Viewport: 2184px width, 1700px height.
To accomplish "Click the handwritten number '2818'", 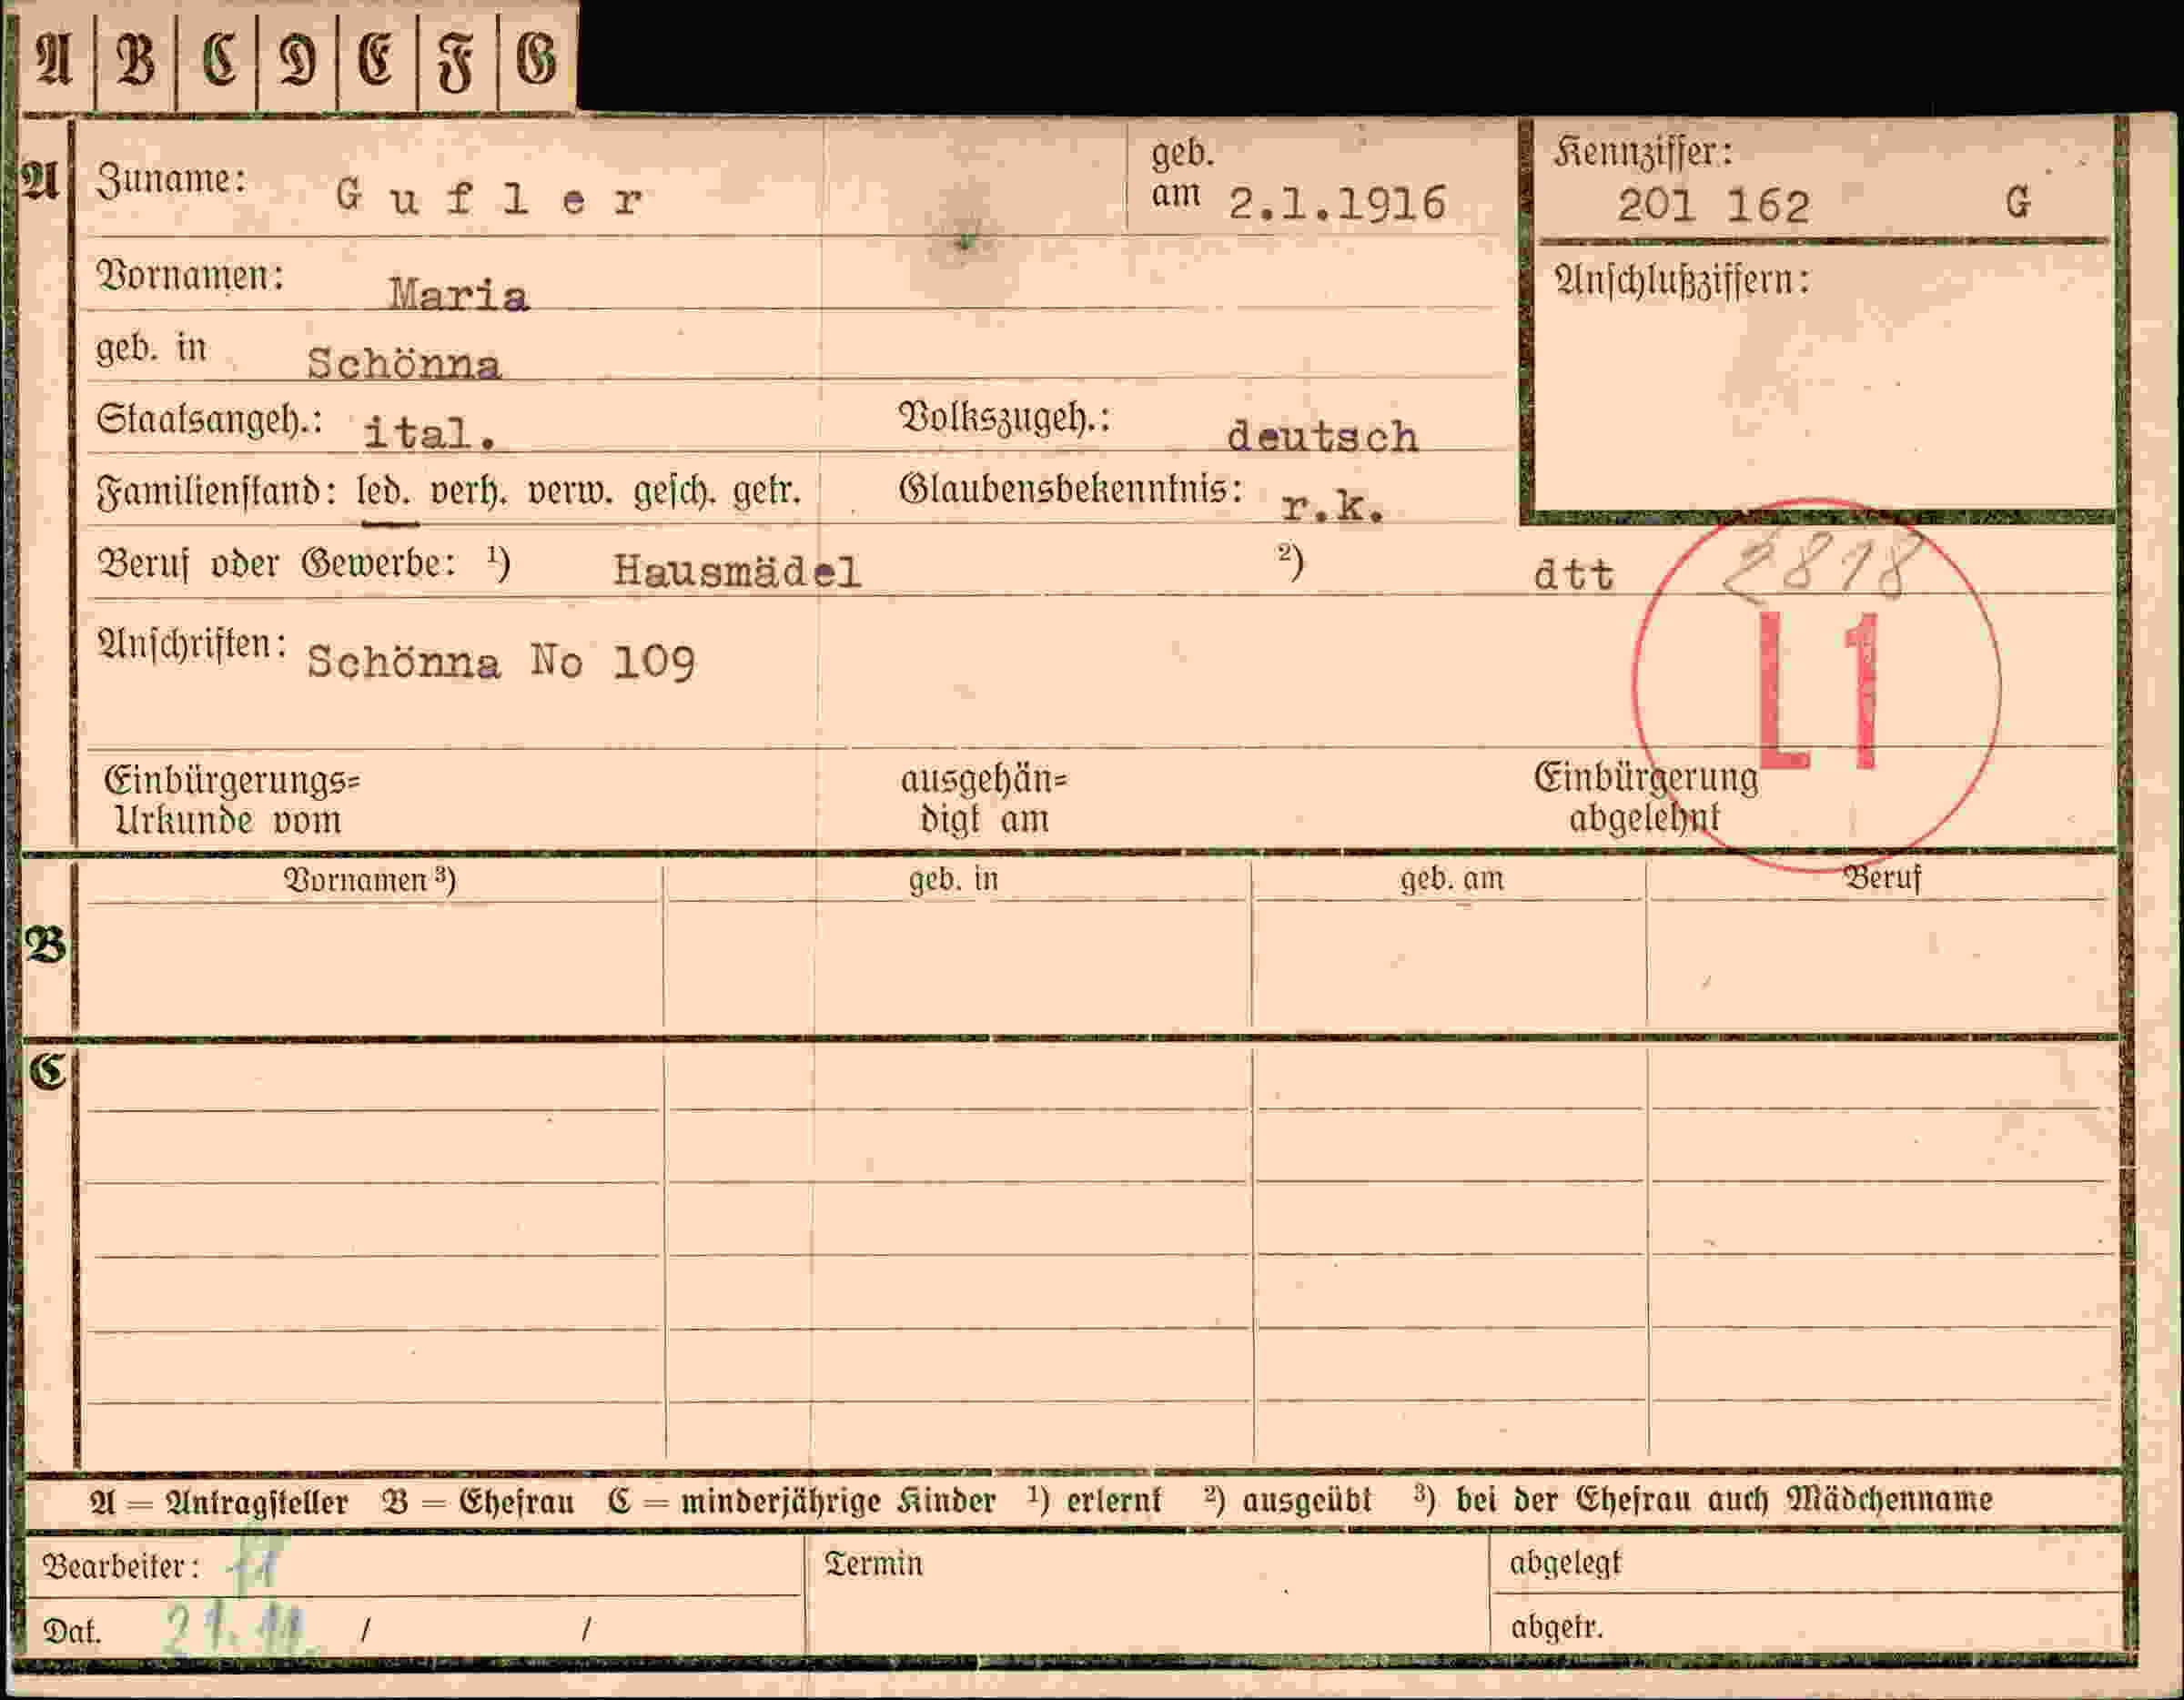I will (1823, 567).
